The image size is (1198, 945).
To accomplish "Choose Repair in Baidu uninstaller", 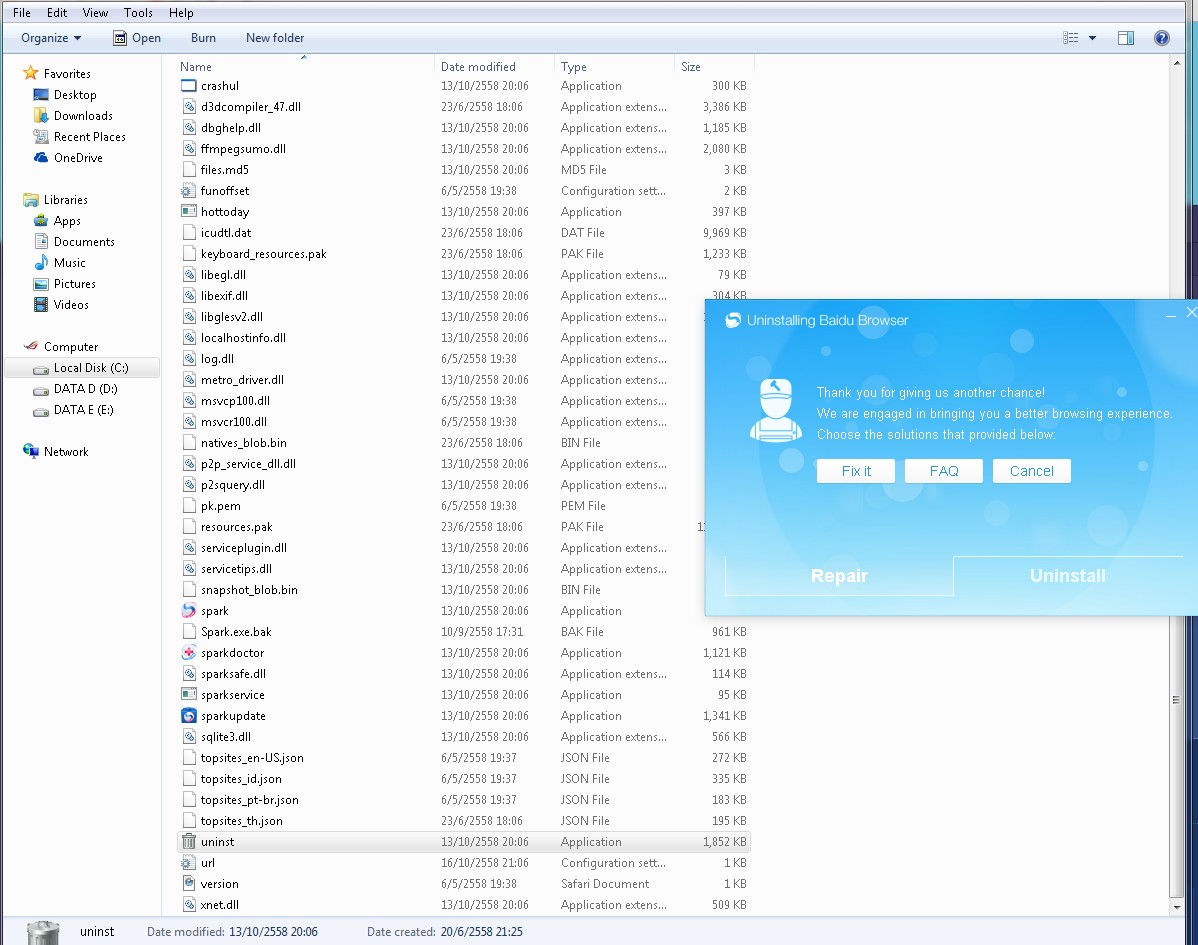I will (x=839, y=576).
